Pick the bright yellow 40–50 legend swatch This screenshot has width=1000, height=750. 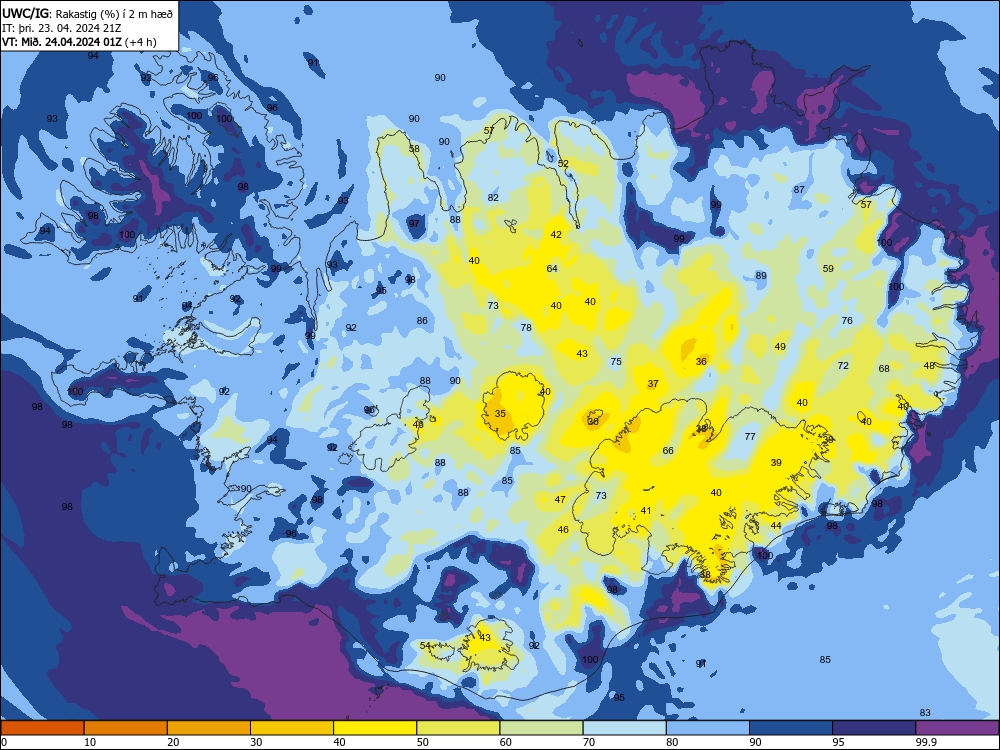375,728
